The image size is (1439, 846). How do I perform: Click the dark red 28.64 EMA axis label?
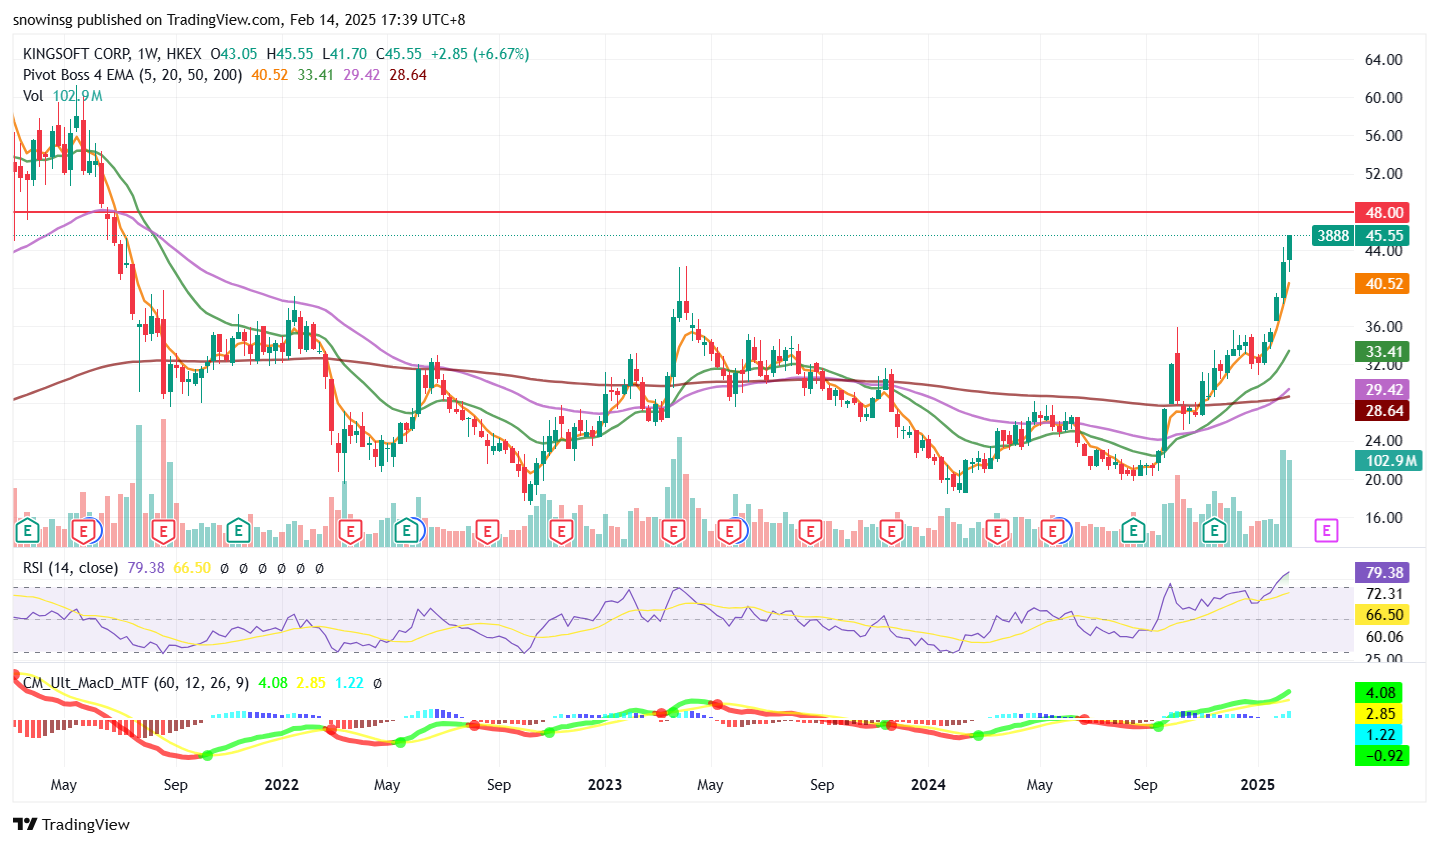pos(1381,410)
